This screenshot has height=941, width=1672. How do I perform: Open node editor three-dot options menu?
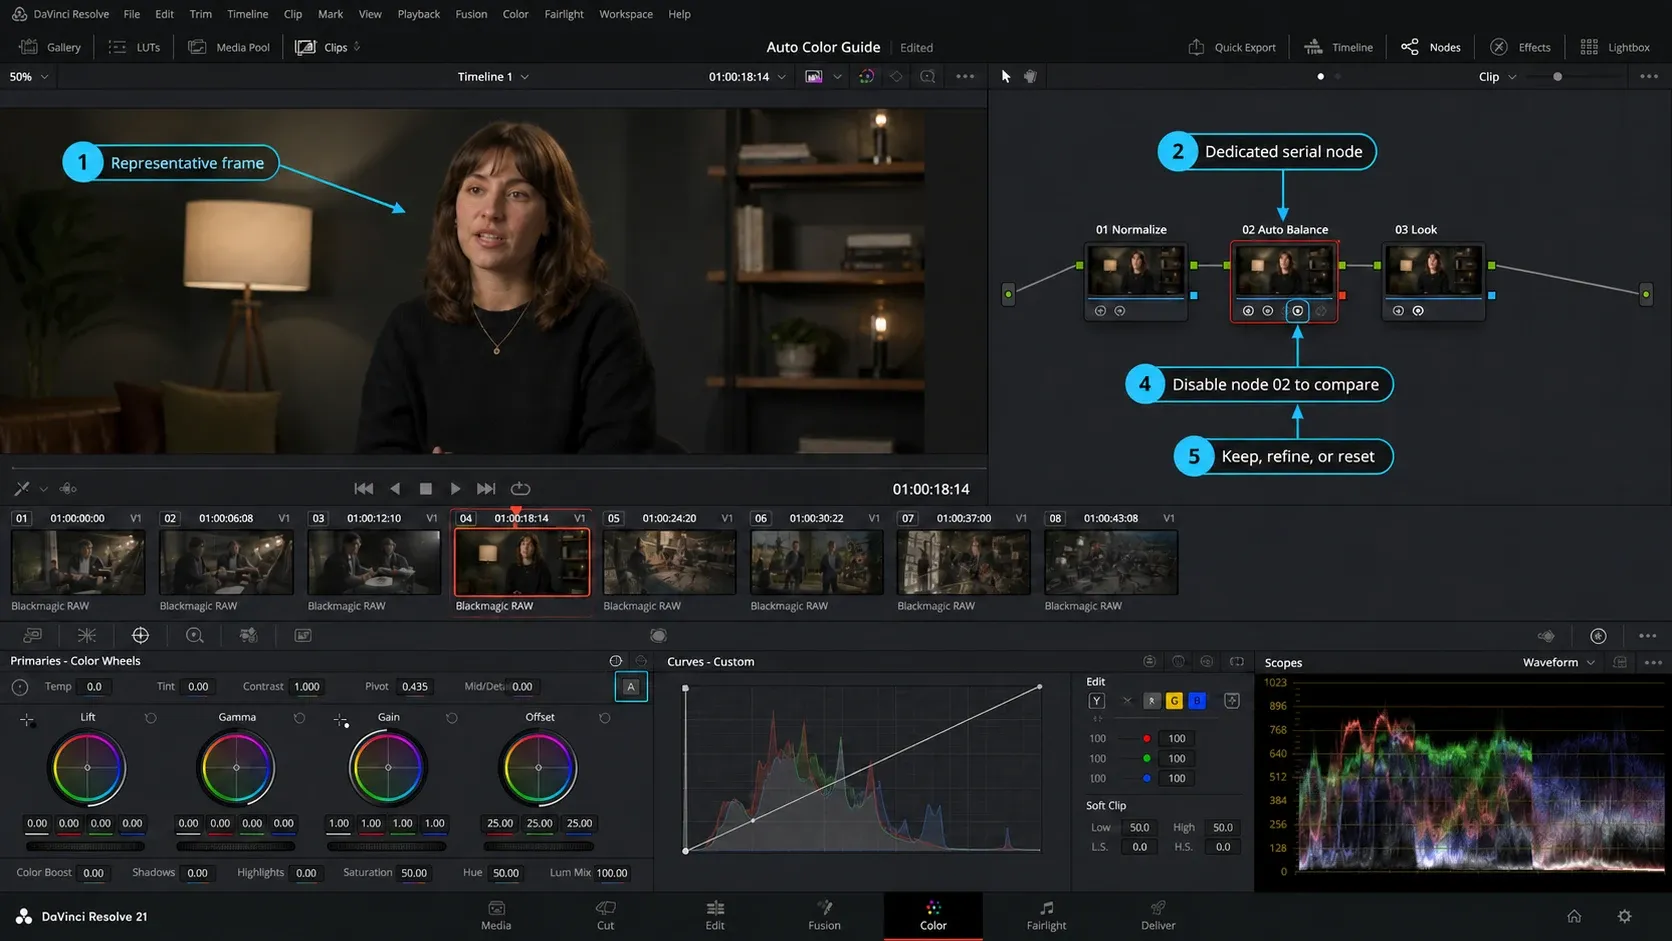tap(1649, 76)
